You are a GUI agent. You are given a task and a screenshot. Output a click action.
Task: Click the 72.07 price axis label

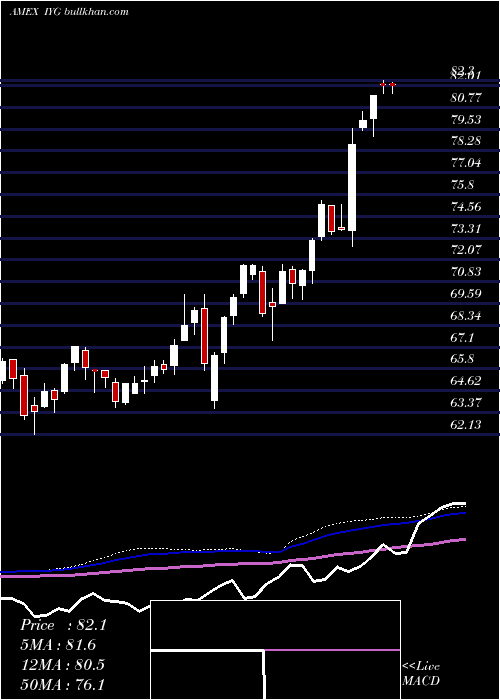[x=466, y=250]
